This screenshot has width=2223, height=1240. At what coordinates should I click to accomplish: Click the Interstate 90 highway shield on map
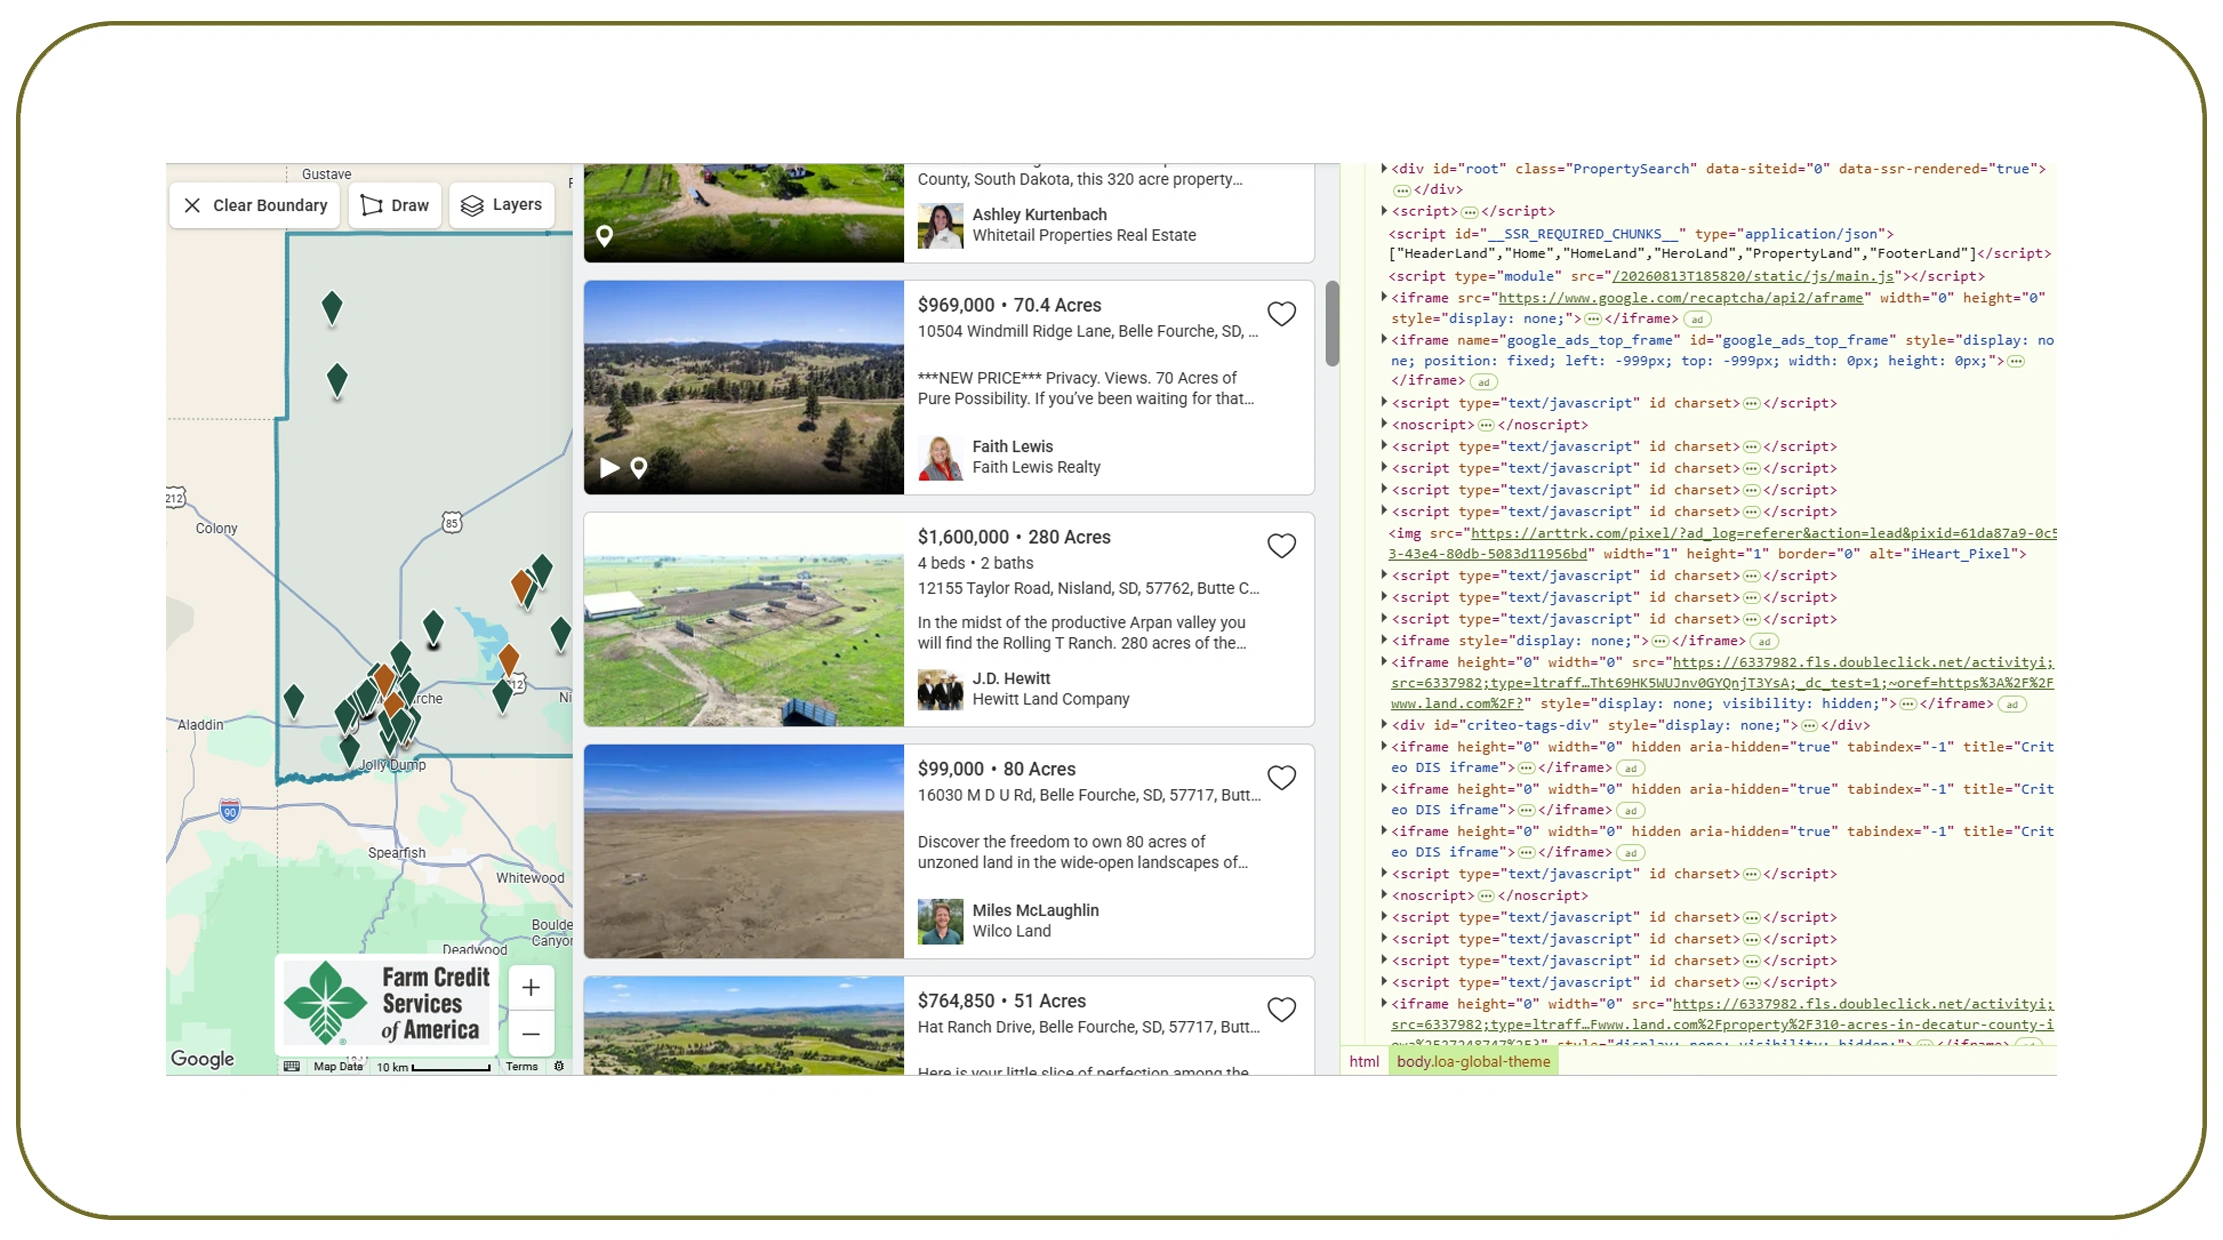tap(230, 810)
